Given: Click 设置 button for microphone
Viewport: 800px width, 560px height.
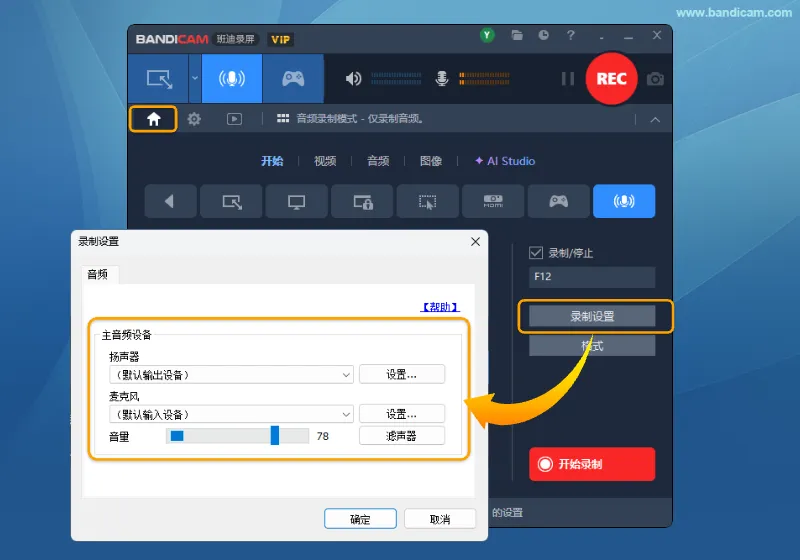Looking at the screenshot, I should click(x=402, y=414).
